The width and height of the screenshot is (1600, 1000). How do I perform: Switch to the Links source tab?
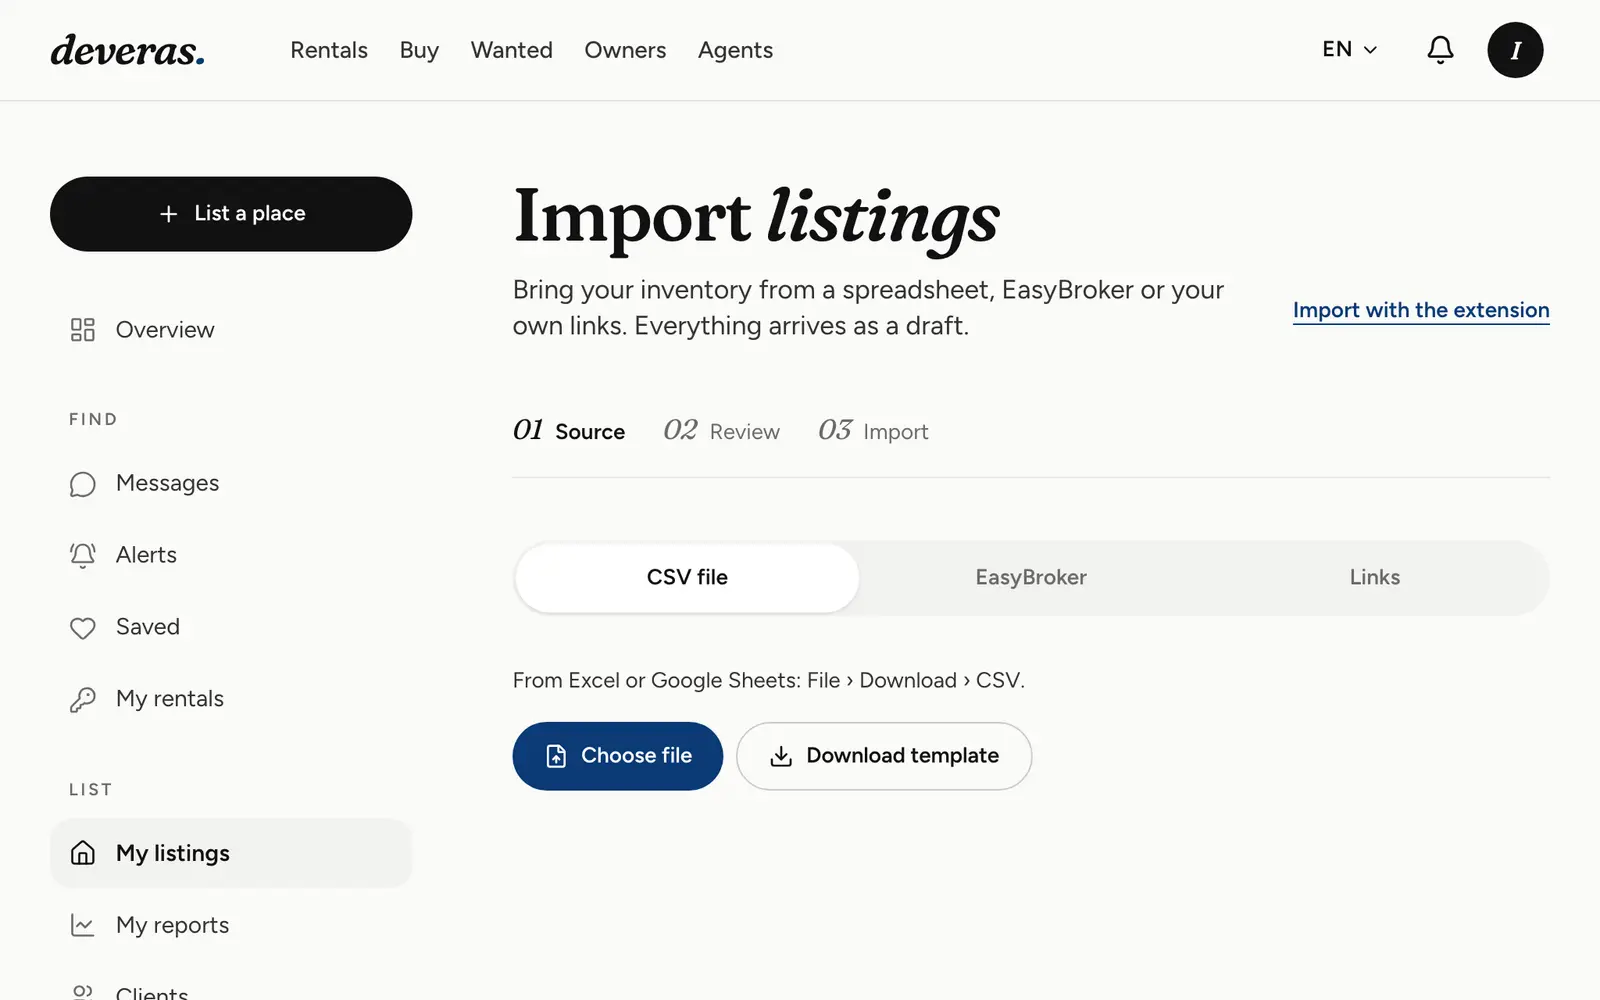point(1375,578)
